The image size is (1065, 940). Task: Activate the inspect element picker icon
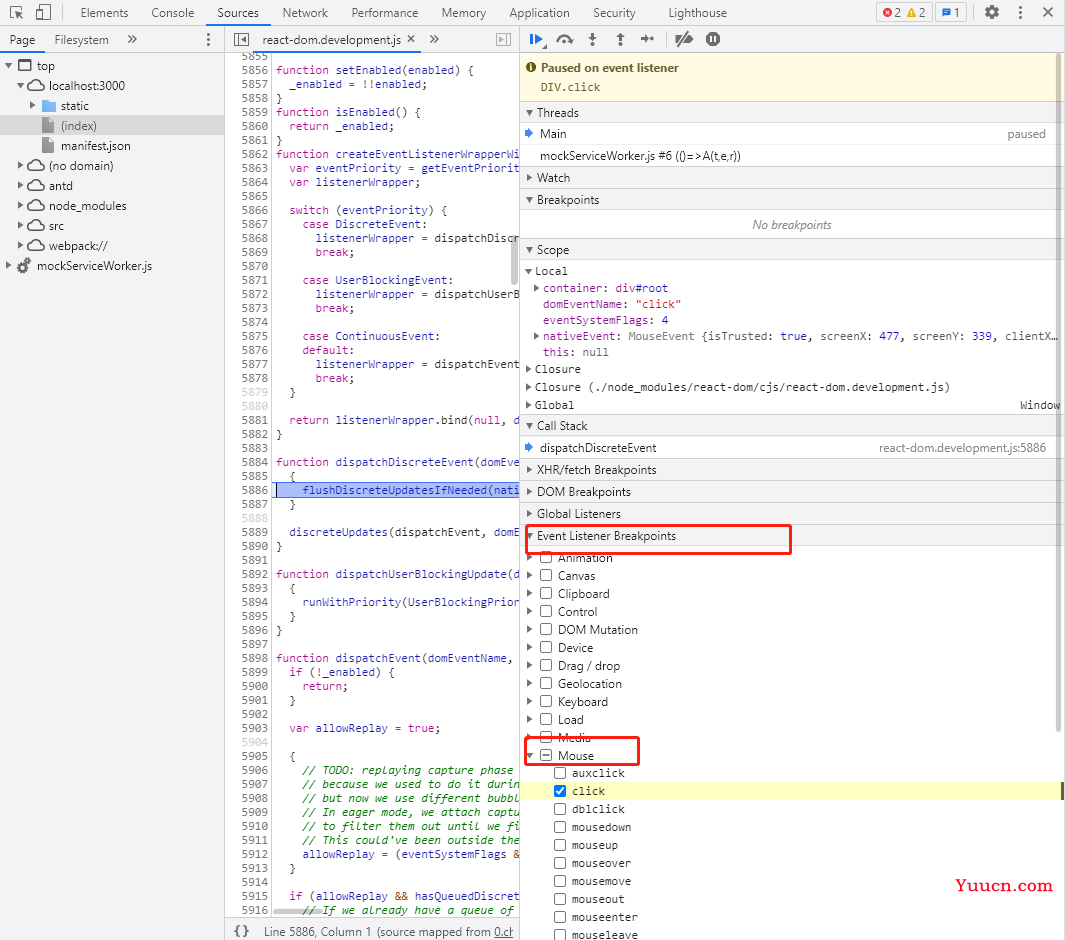point(16,12)
